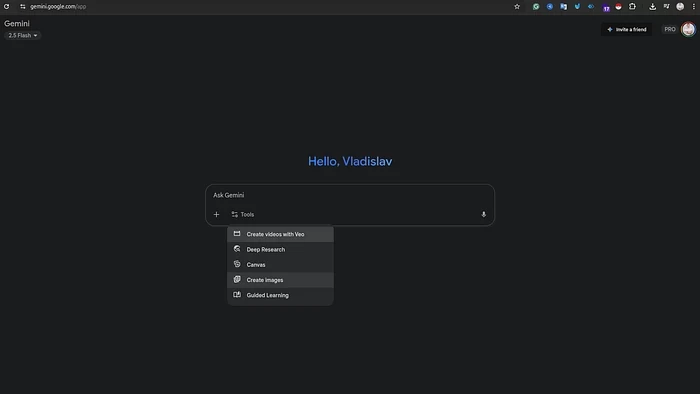
Task: Bookmark this page with the star icon
Action: point(517,7)
